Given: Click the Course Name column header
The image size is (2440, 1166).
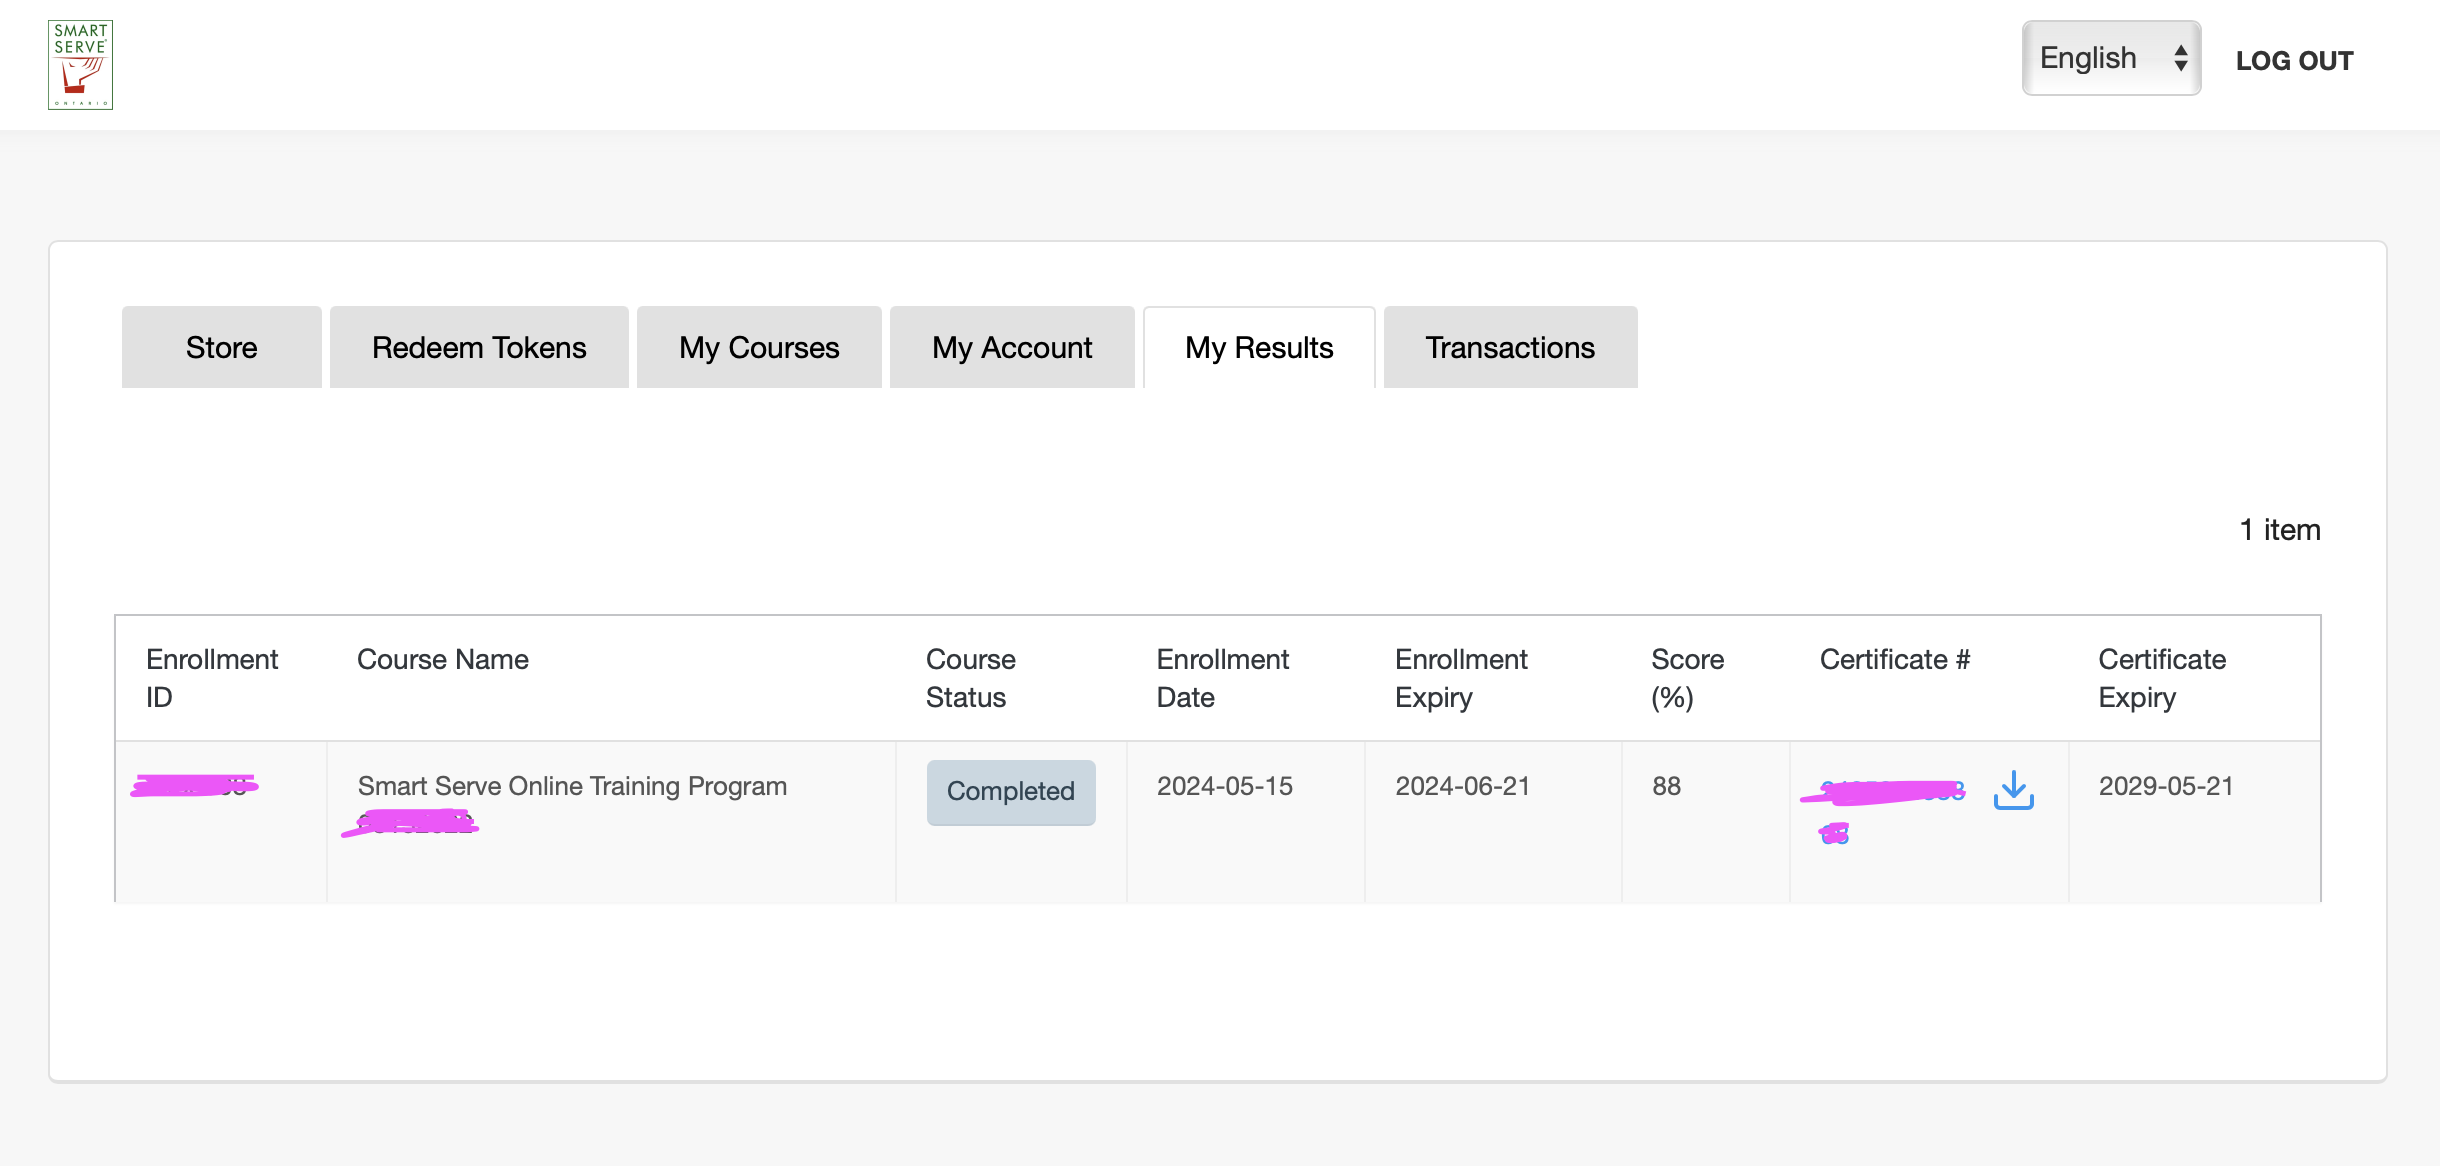Looking at the screenshot, I should coord(442,660).
